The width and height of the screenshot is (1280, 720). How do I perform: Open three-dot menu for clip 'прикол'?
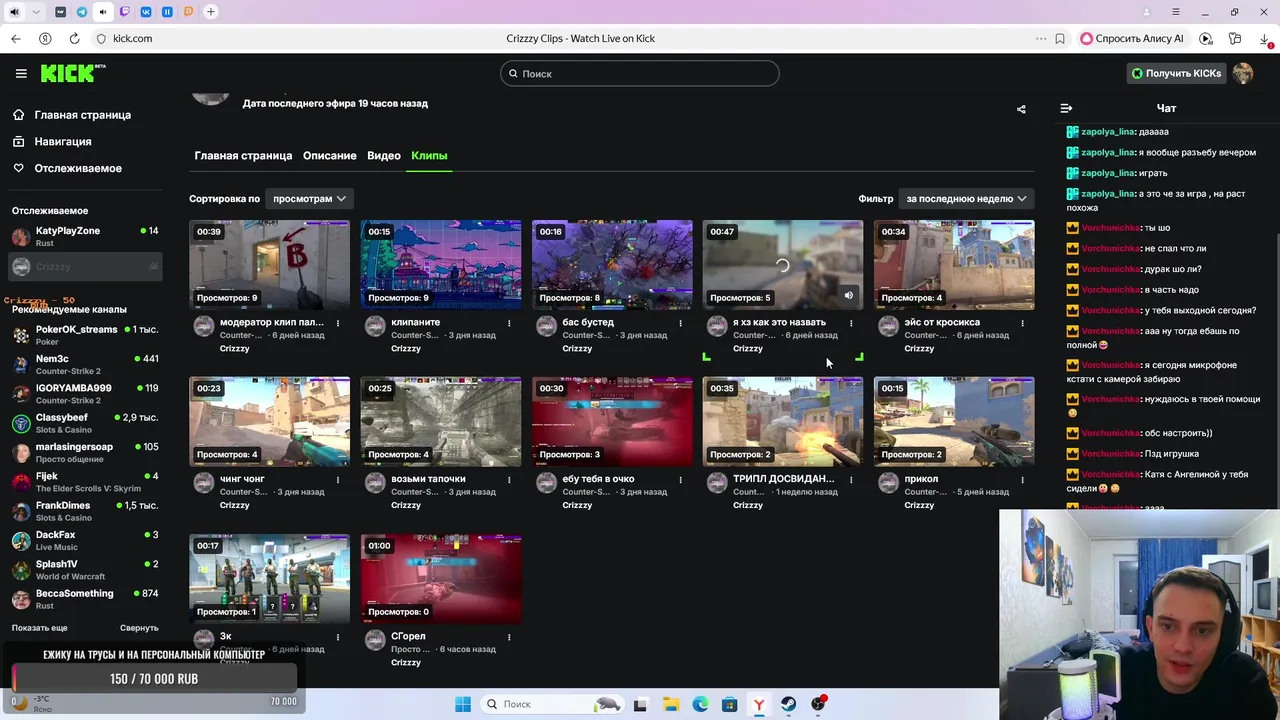coord(1022,480)
